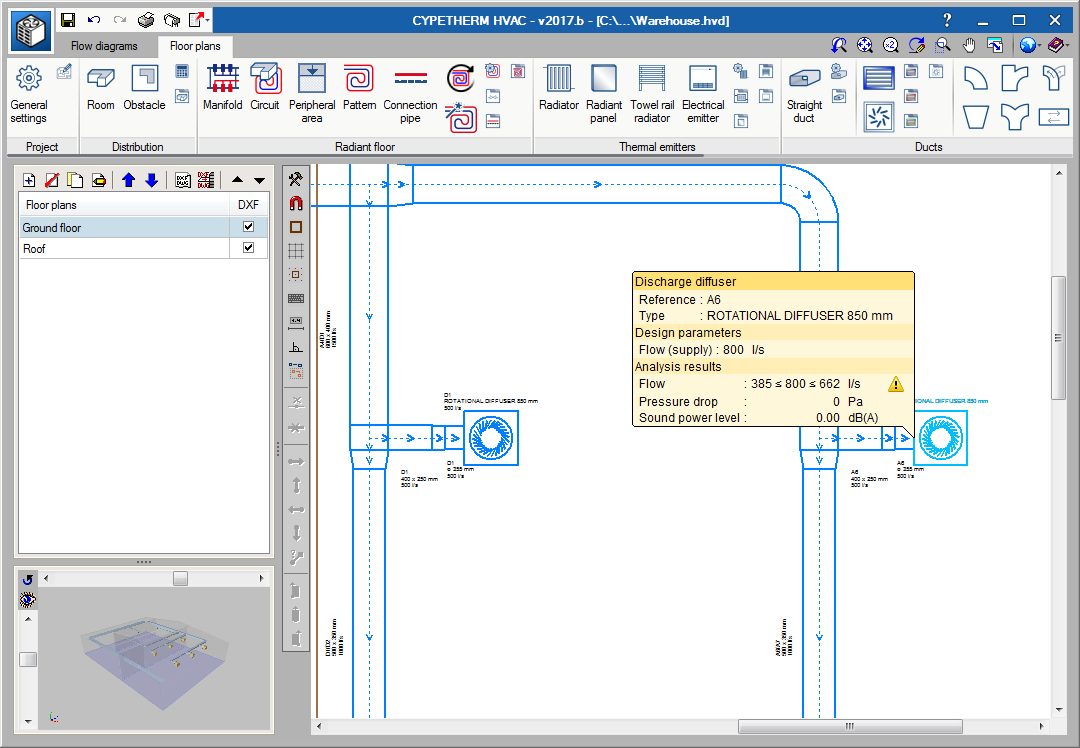Switch to the Flow diagrams tab
The height and width of the screenshot is (748, 1080).
coord(104,46)
